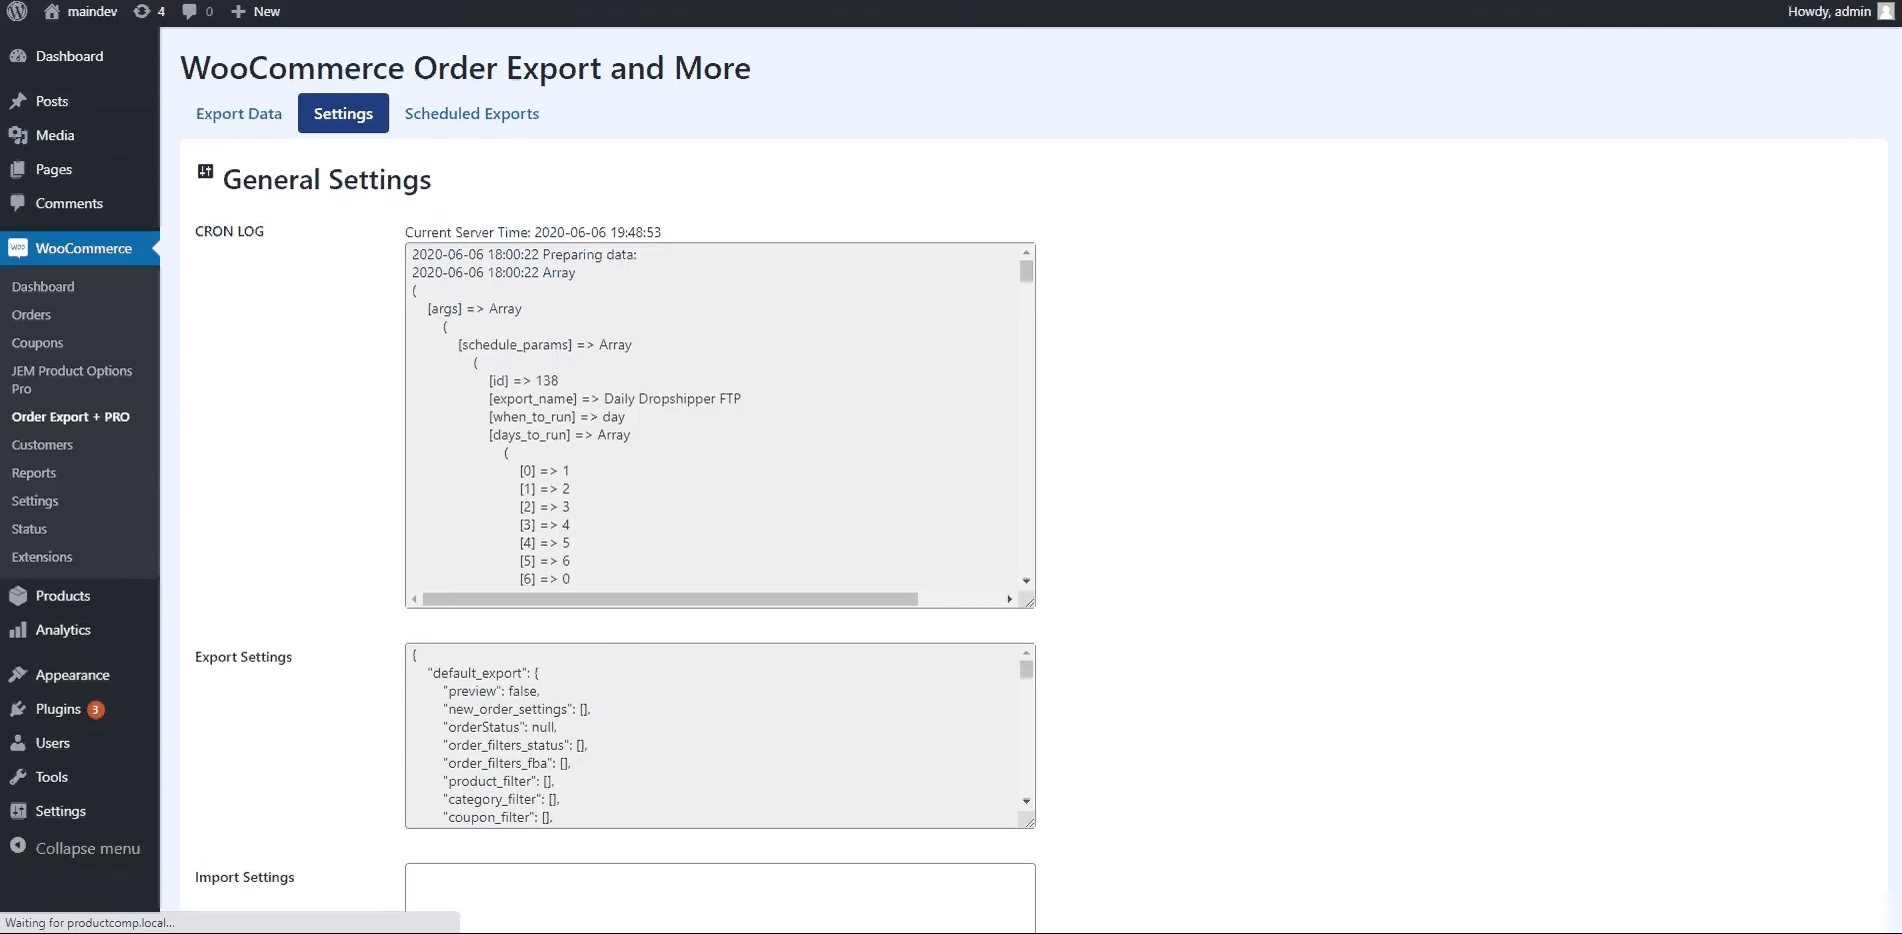Click the Collapse menu label
This screenshot has height=934, width=1902.
[x=88, y=848]
